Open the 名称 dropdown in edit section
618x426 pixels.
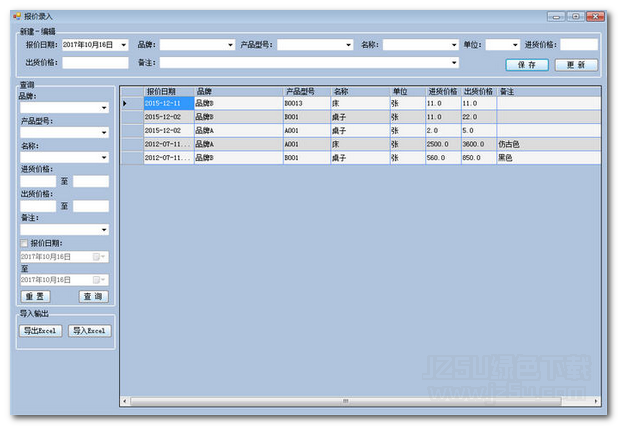coord(454,45)
